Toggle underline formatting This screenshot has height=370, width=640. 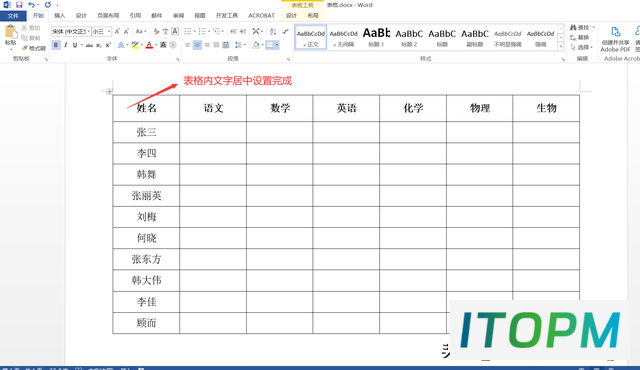coord(75,45)
